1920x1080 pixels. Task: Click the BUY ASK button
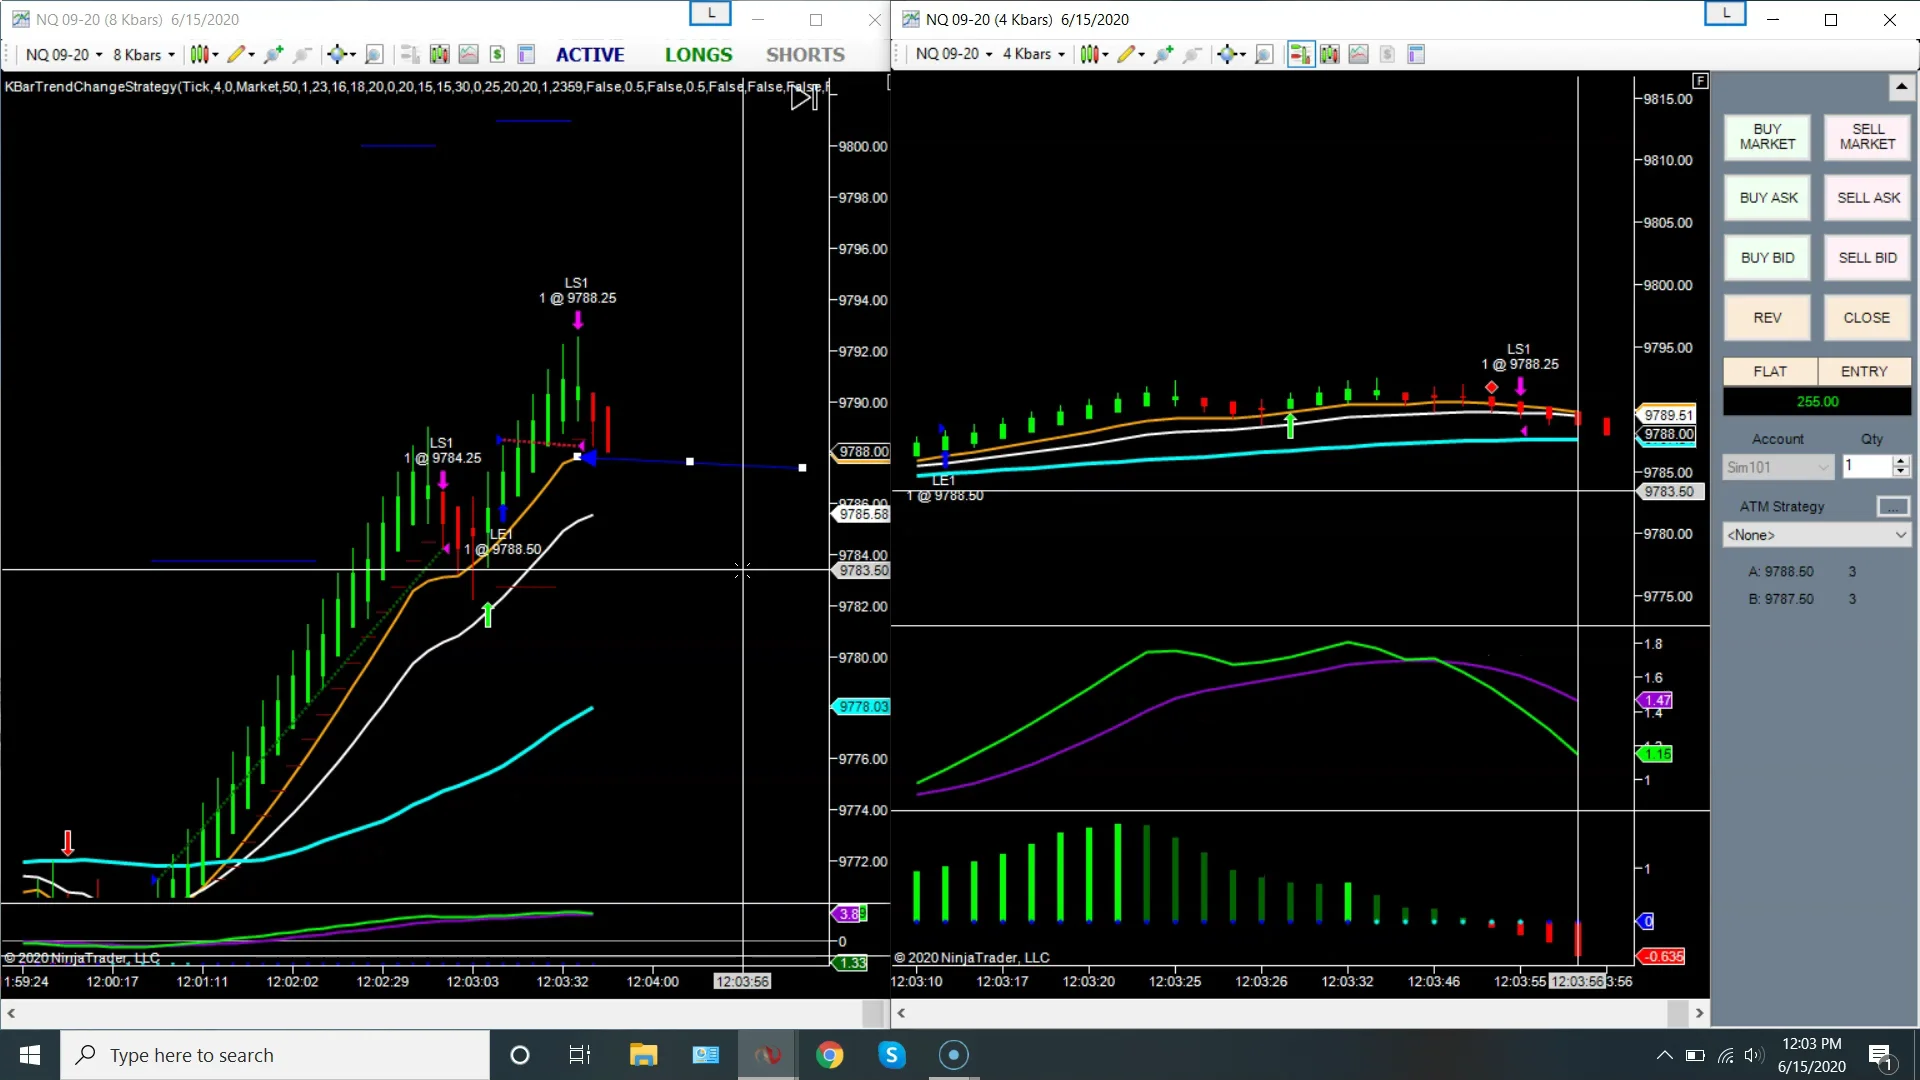(x=1767, y=198)
